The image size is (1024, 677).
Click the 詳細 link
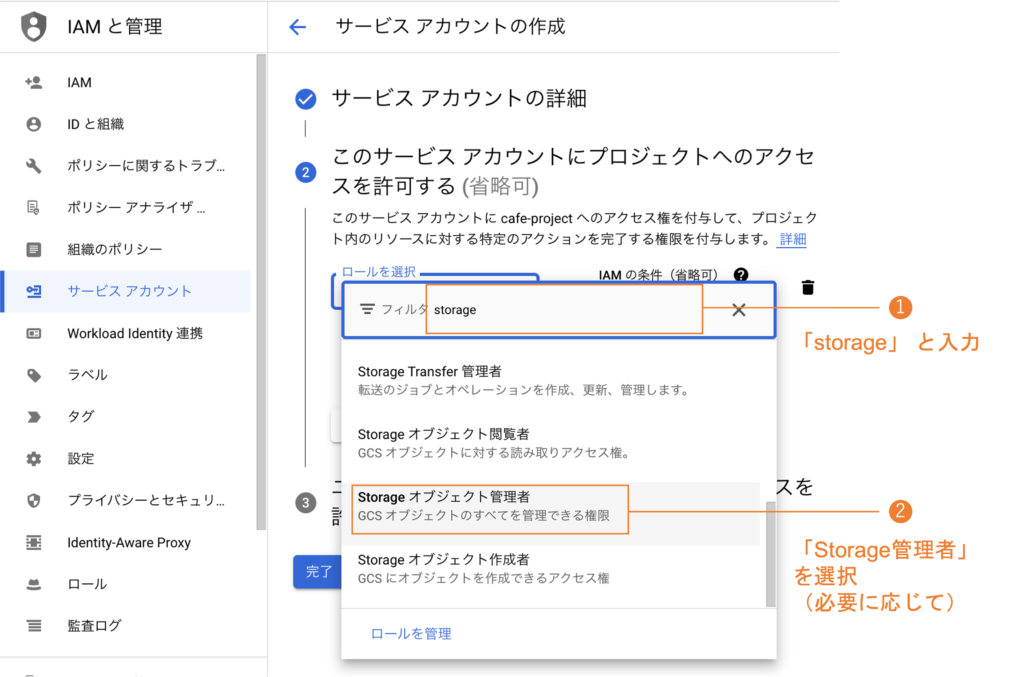pyautogui.click(x=793, y=240)
